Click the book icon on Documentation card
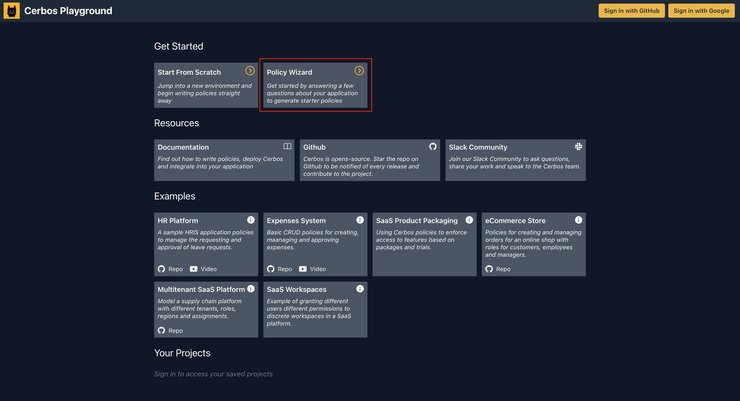Viewport: 740px width, 401px height. (287, 146)
